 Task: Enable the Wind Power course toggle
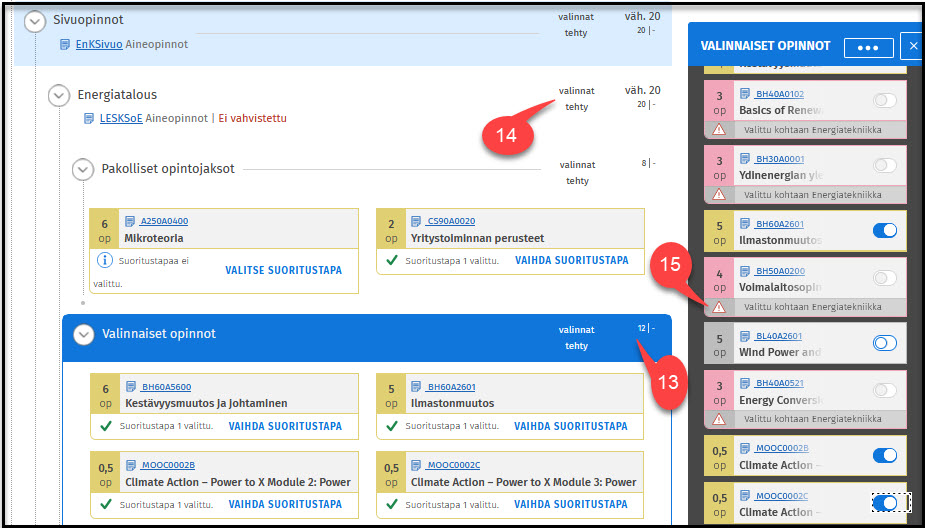click(x=884, y=343)
